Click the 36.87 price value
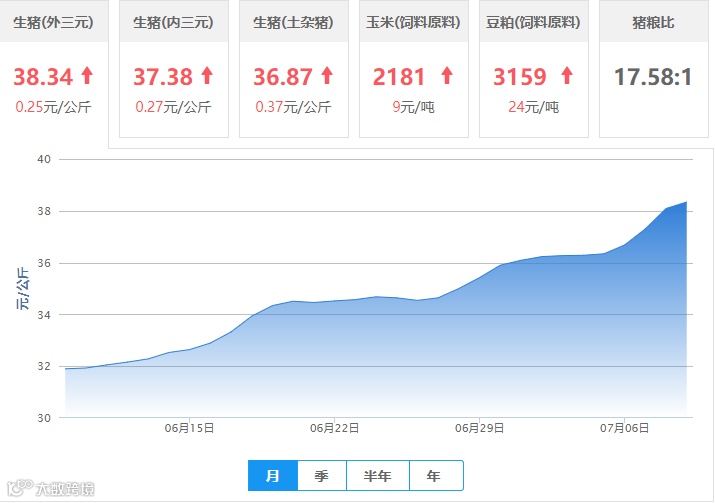Screen dimensions: 715x503 [283, 77]
